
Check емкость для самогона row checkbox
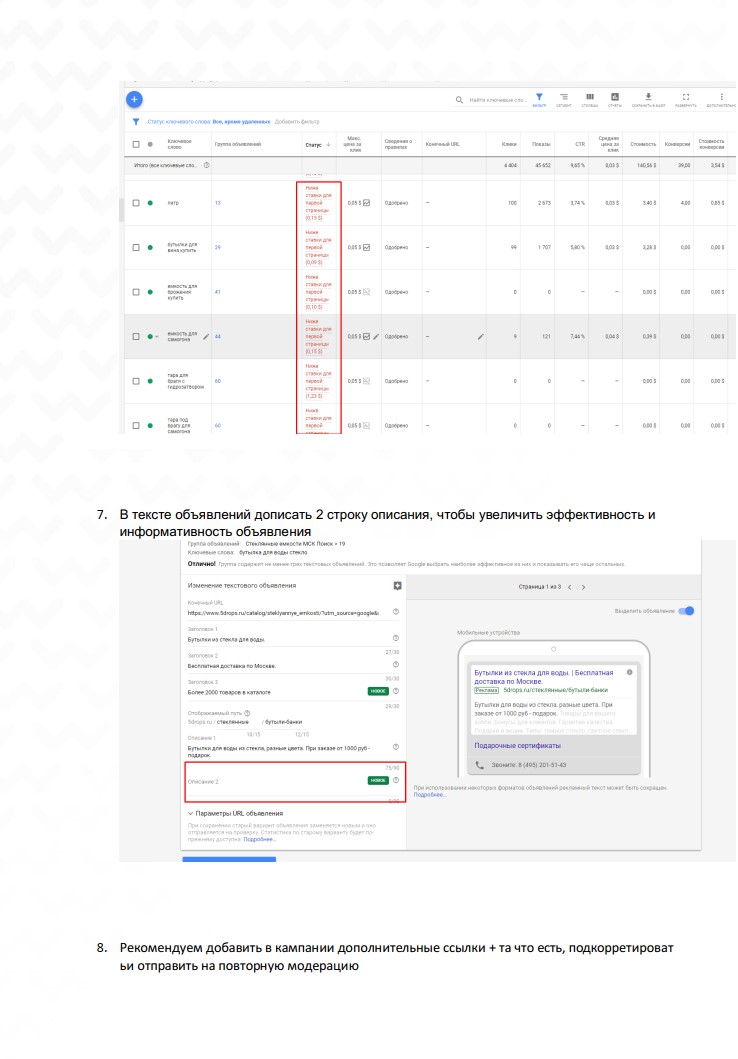coord(136,336)
